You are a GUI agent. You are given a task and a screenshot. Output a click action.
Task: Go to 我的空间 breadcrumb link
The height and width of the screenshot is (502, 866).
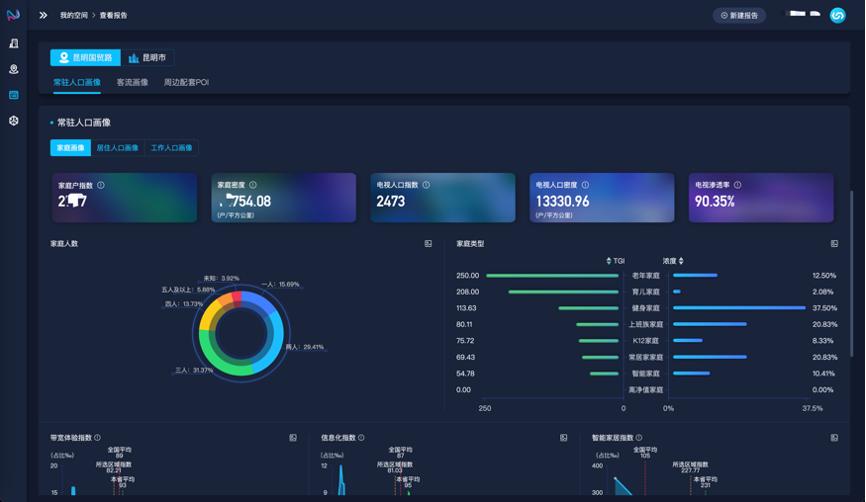click(73, 15)
